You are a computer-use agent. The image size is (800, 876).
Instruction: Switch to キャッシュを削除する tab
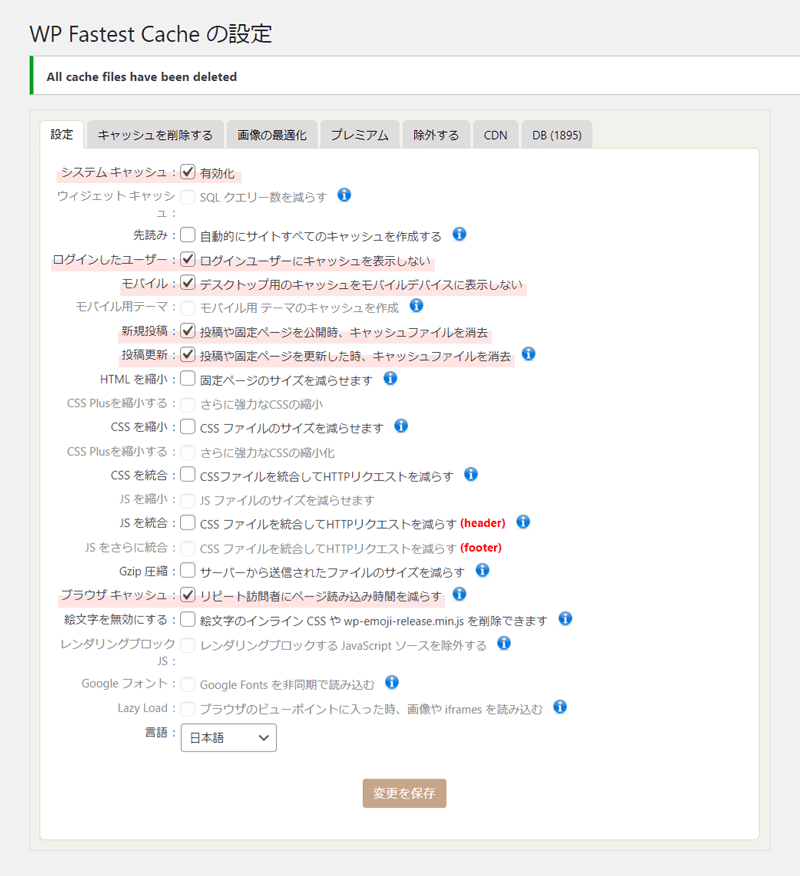click(155, 135)
